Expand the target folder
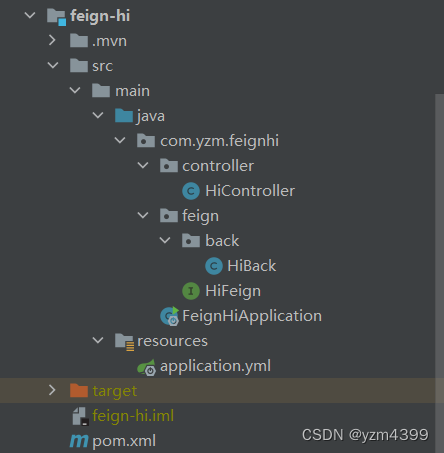444x453 pixels. pyautogui.click(x=52, y=390)
